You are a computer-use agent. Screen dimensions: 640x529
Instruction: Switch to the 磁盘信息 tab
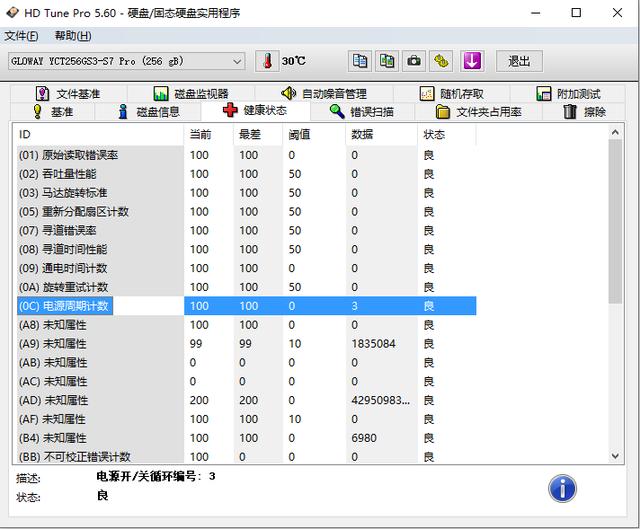tap(148, 111)
